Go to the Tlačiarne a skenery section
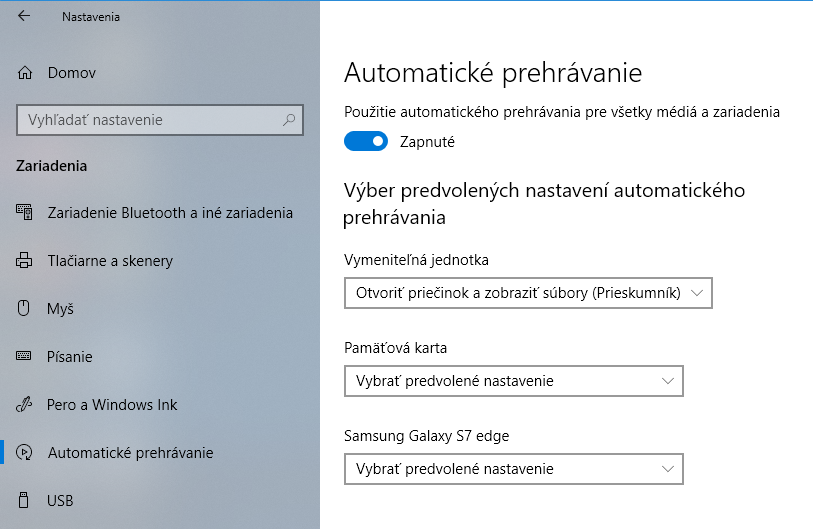The width and height of the screenshot is (813, 529). coord(110,261)
